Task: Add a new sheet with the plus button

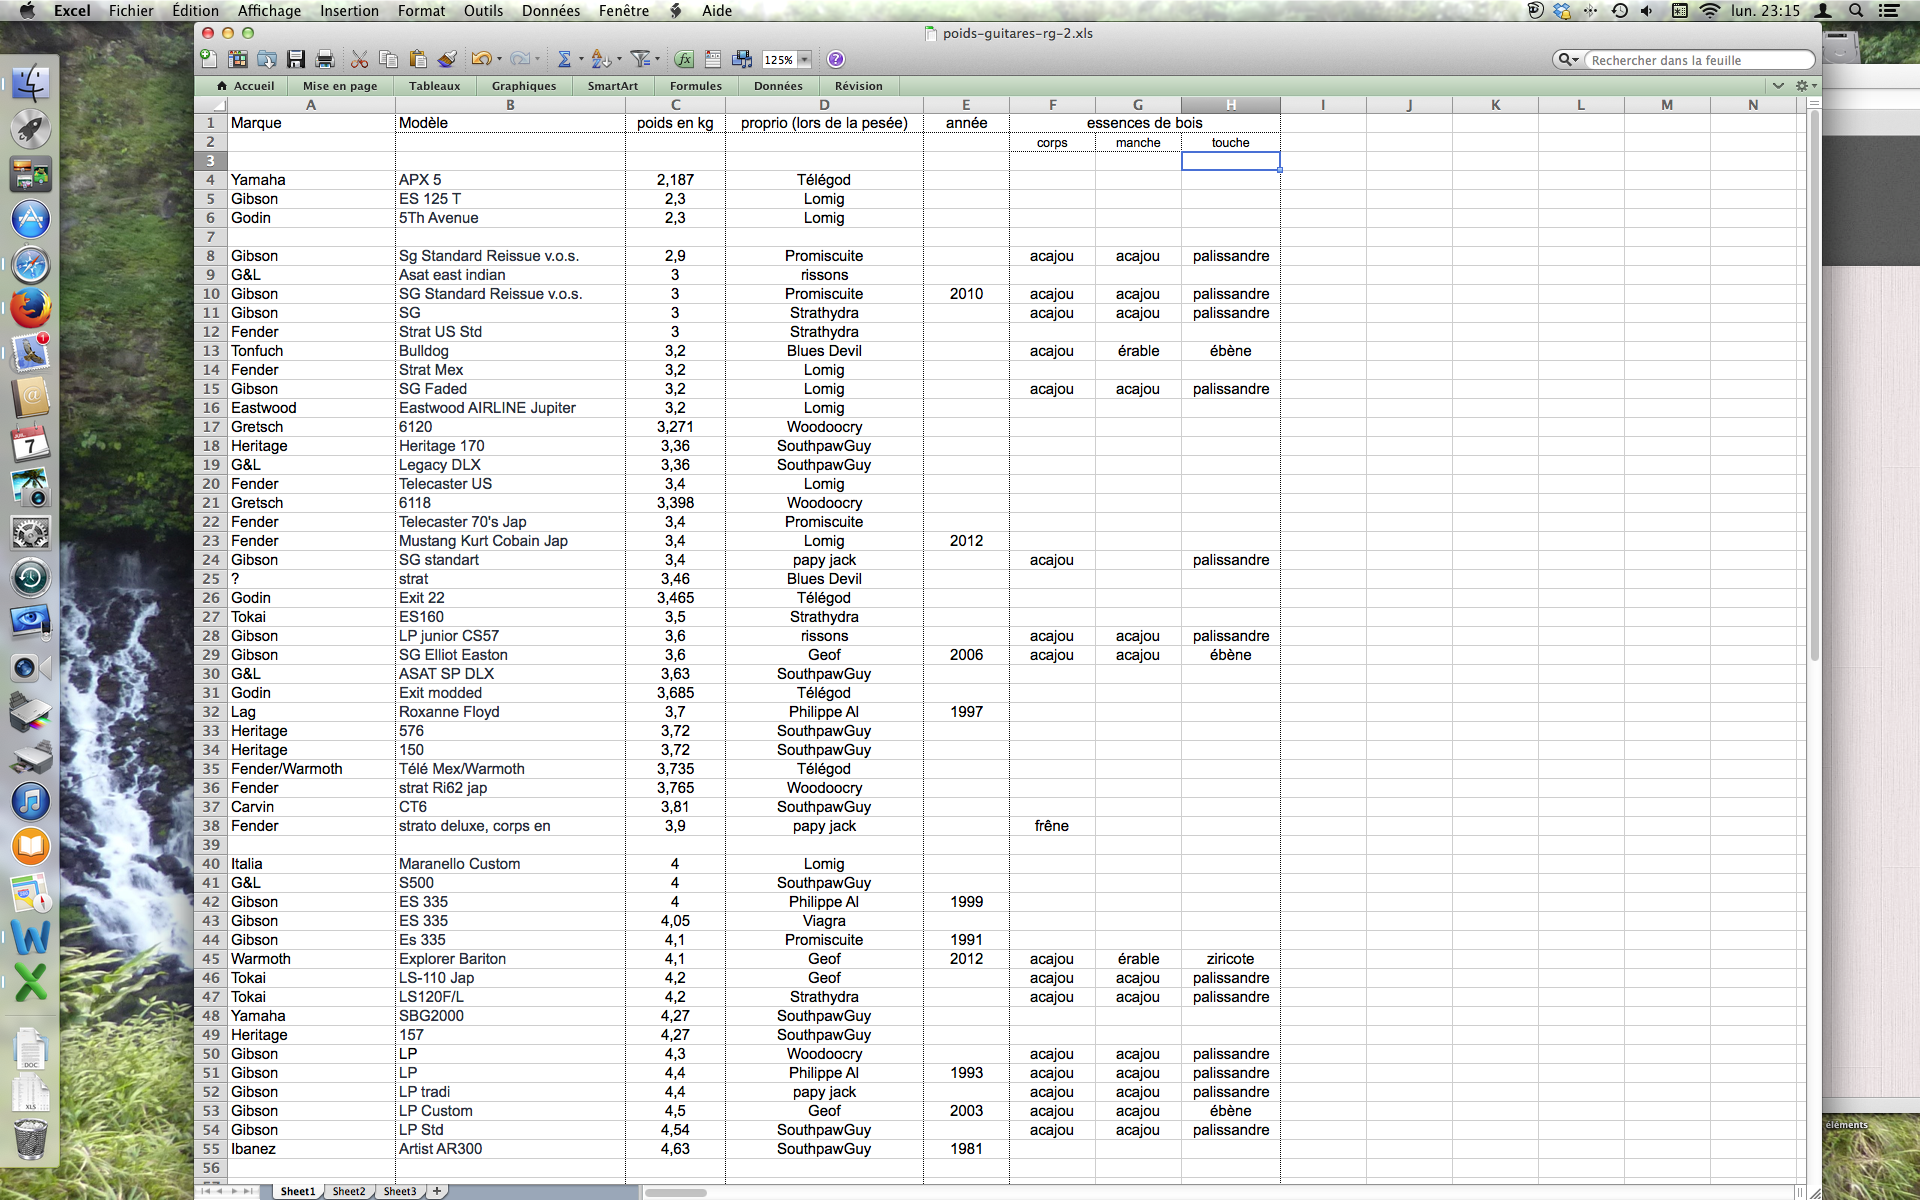Action: pyautogui.click(x=437, y=1191)
